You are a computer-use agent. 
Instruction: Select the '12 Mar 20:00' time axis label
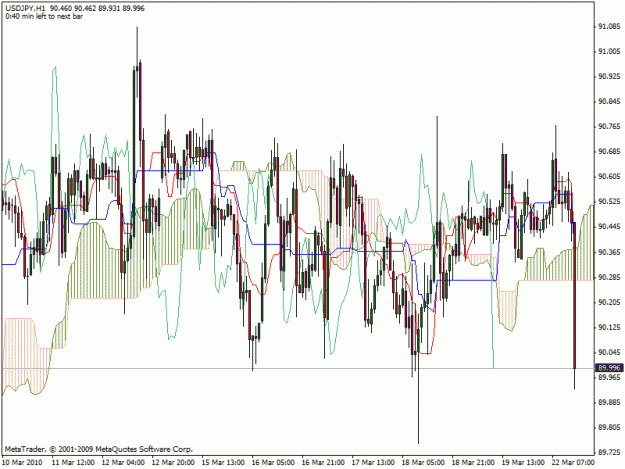coord(173,463)
